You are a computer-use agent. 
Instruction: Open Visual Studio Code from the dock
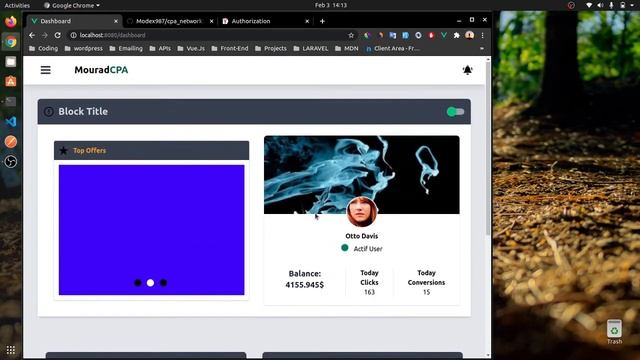[11, 122]
